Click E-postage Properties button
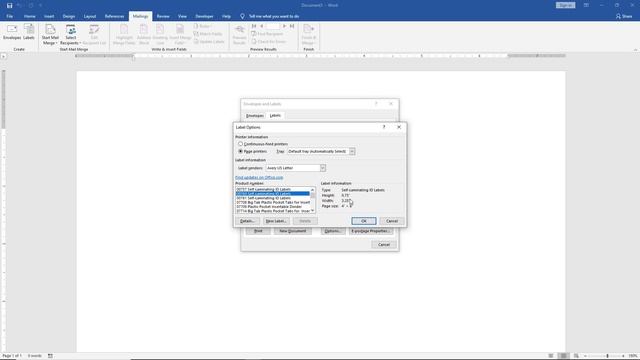640x360 pixels. 371,231
